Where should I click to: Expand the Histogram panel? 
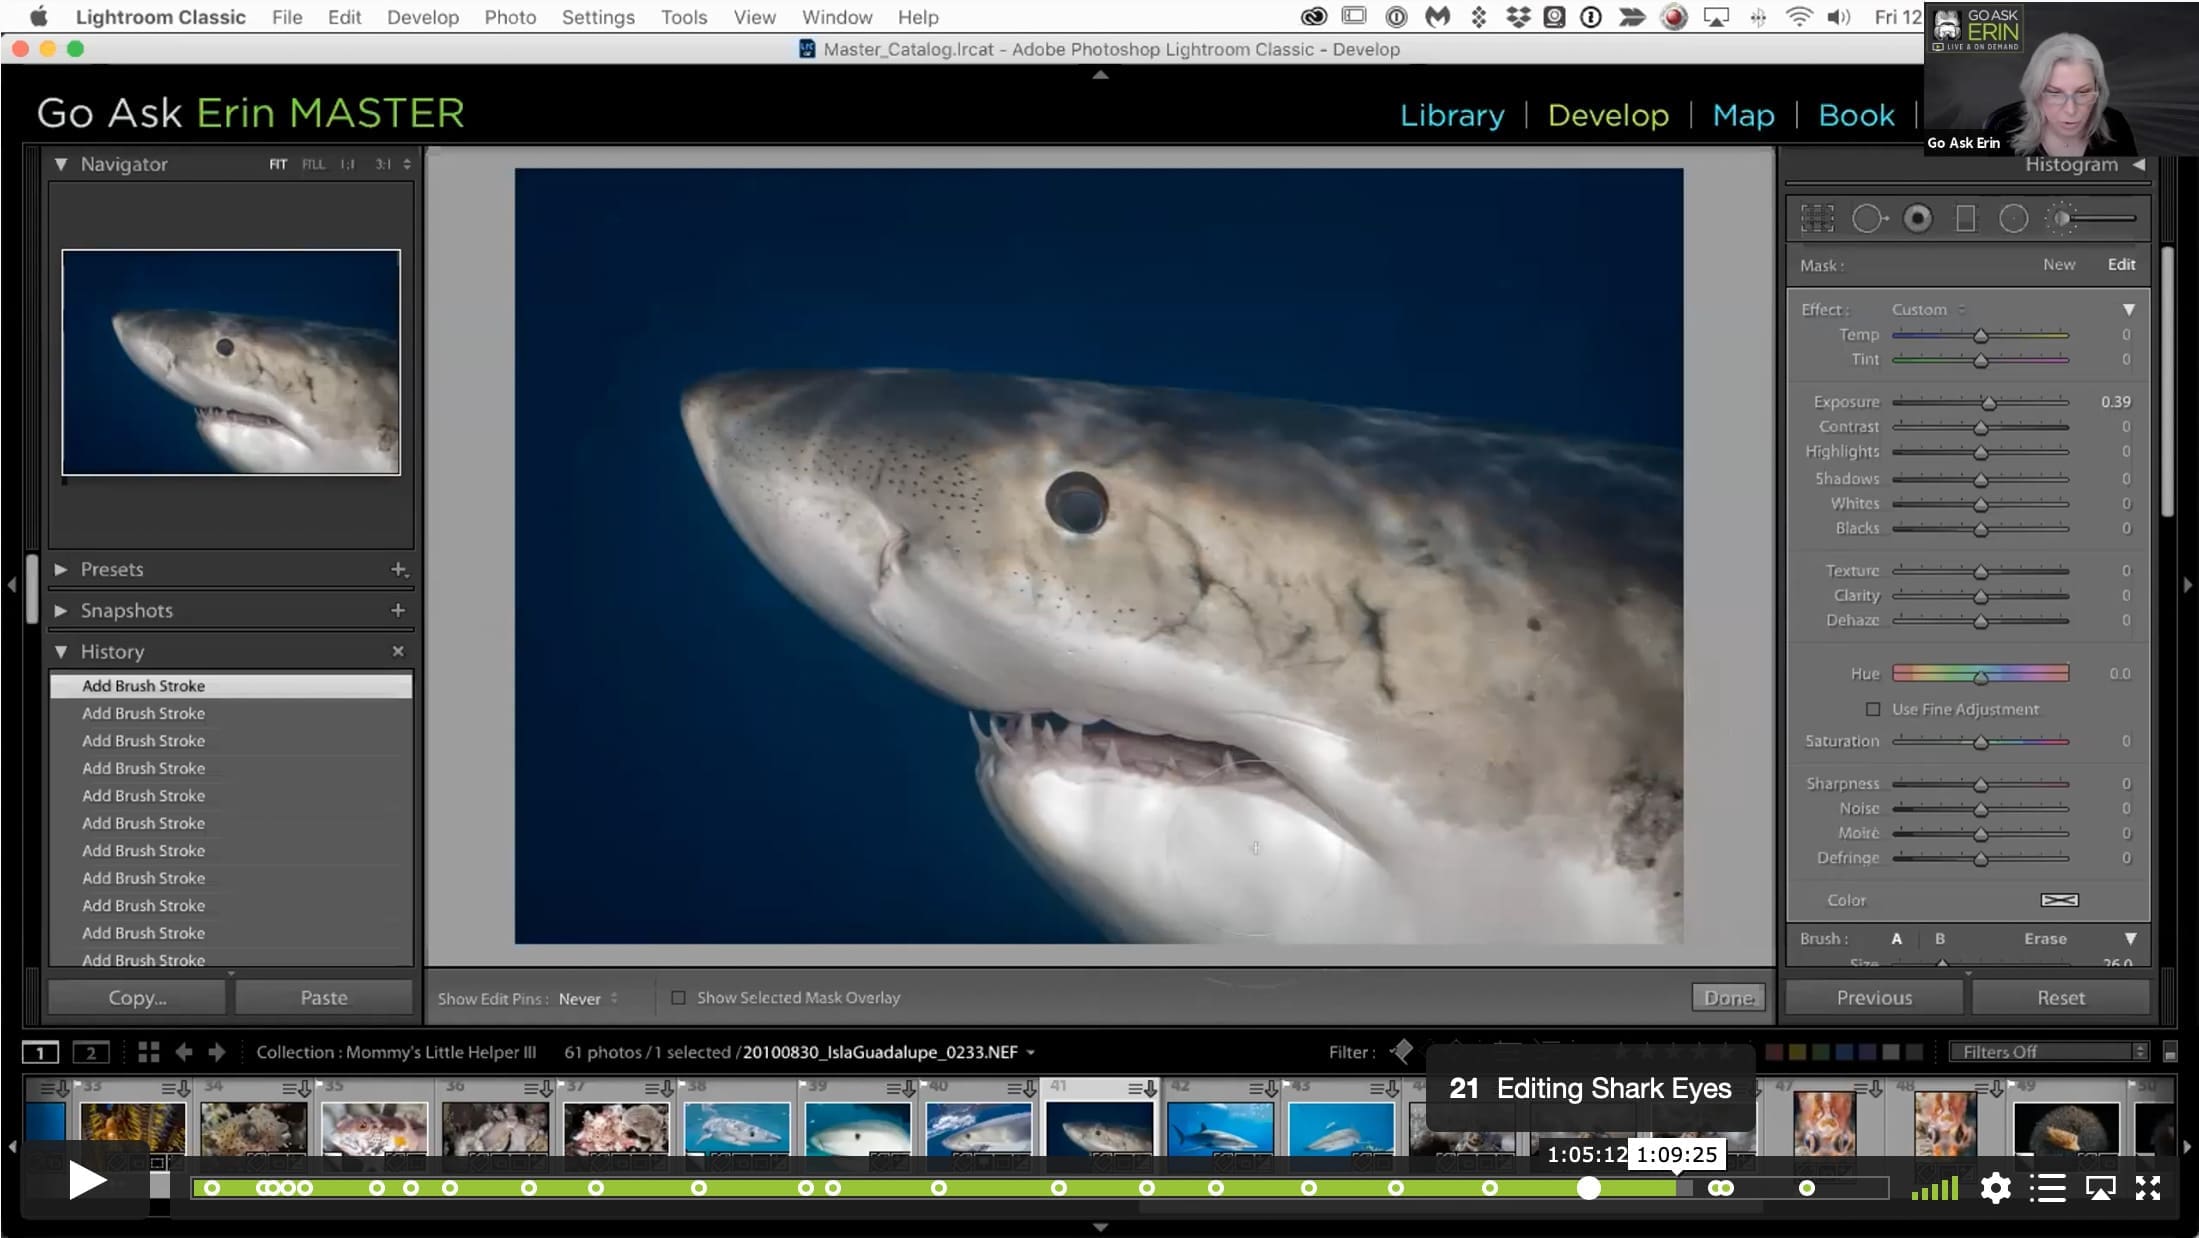2139,164
